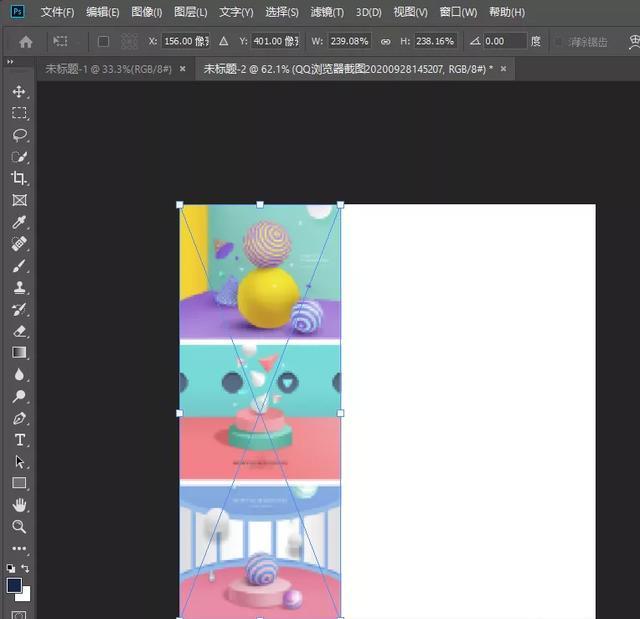
Task: Choose the Clone Stamp tool
Action: tap(19, 287)
